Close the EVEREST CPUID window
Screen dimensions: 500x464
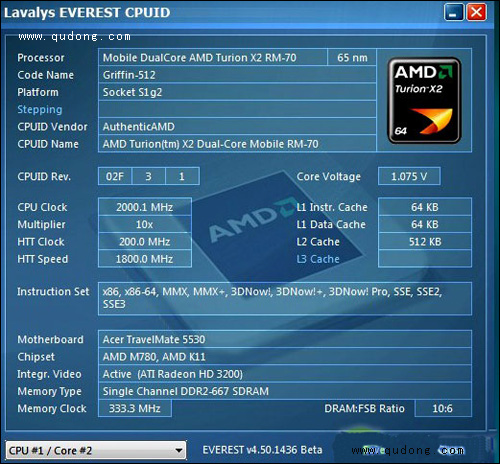click(x=476, y=13)
